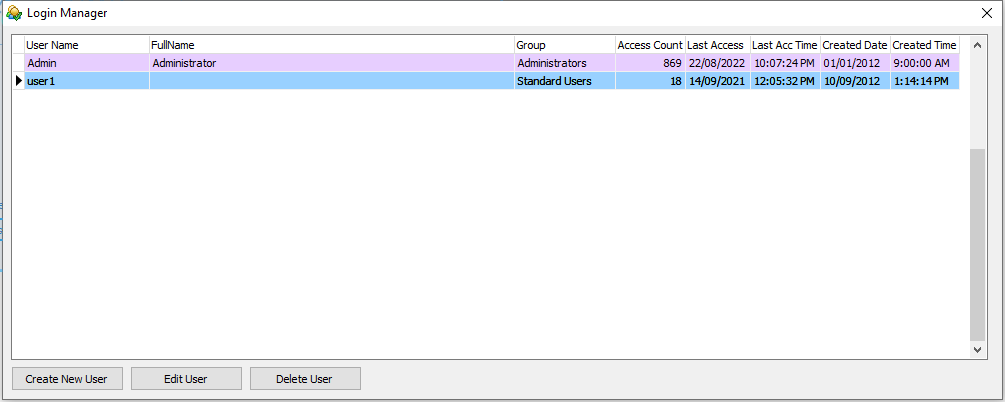Click the FullName column header
The image size is (1005, 402).
tap(330, 45)
